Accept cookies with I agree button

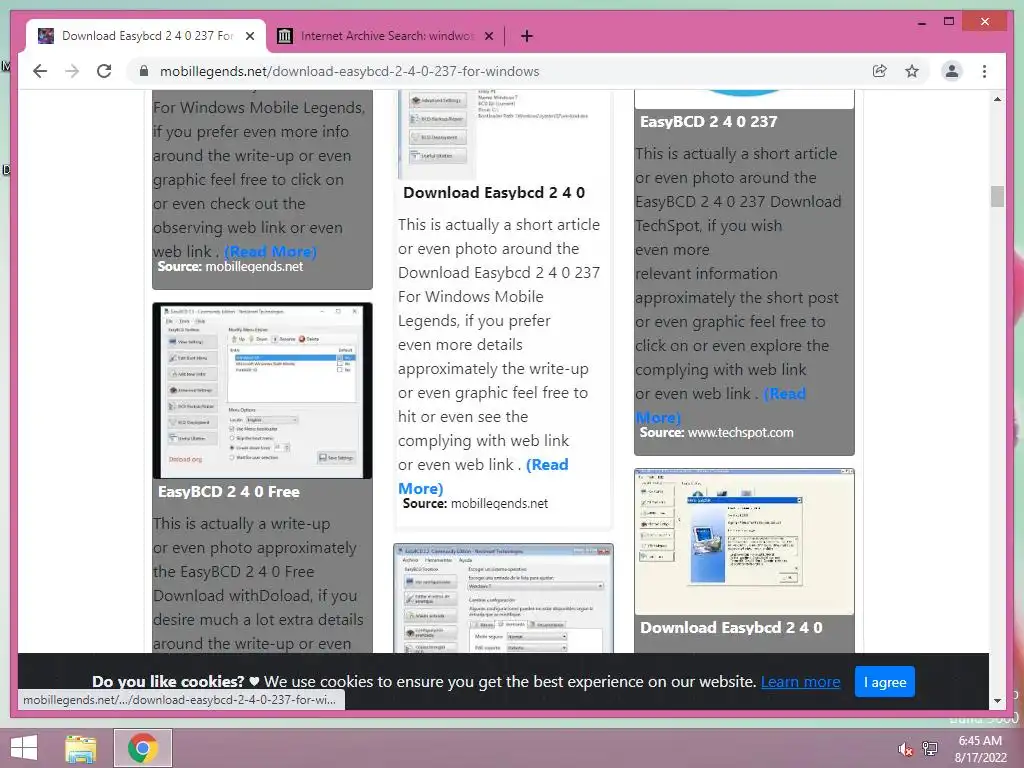coord(884,682)
